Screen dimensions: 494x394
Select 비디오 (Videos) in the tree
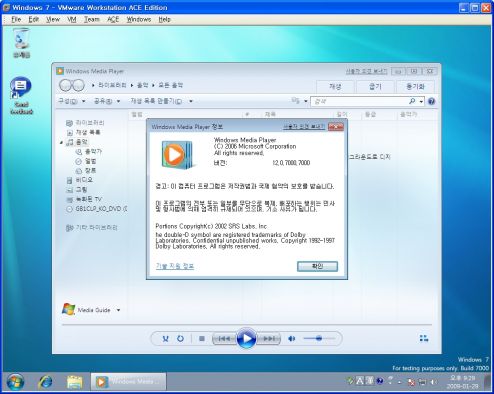80,180
